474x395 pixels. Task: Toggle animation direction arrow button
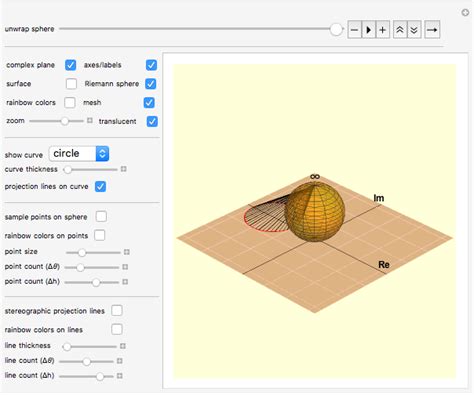pyautogui.click(x=432, y=30)
